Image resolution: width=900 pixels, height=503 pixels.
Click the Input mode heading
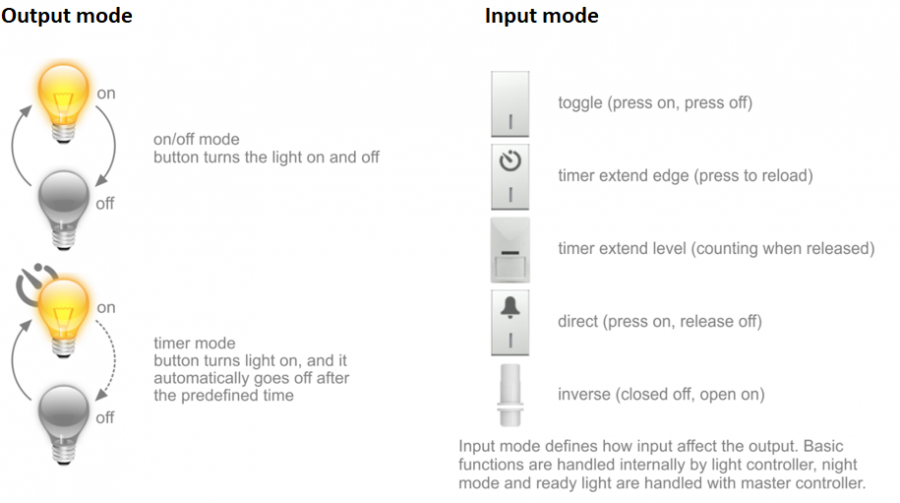[542, 17]
